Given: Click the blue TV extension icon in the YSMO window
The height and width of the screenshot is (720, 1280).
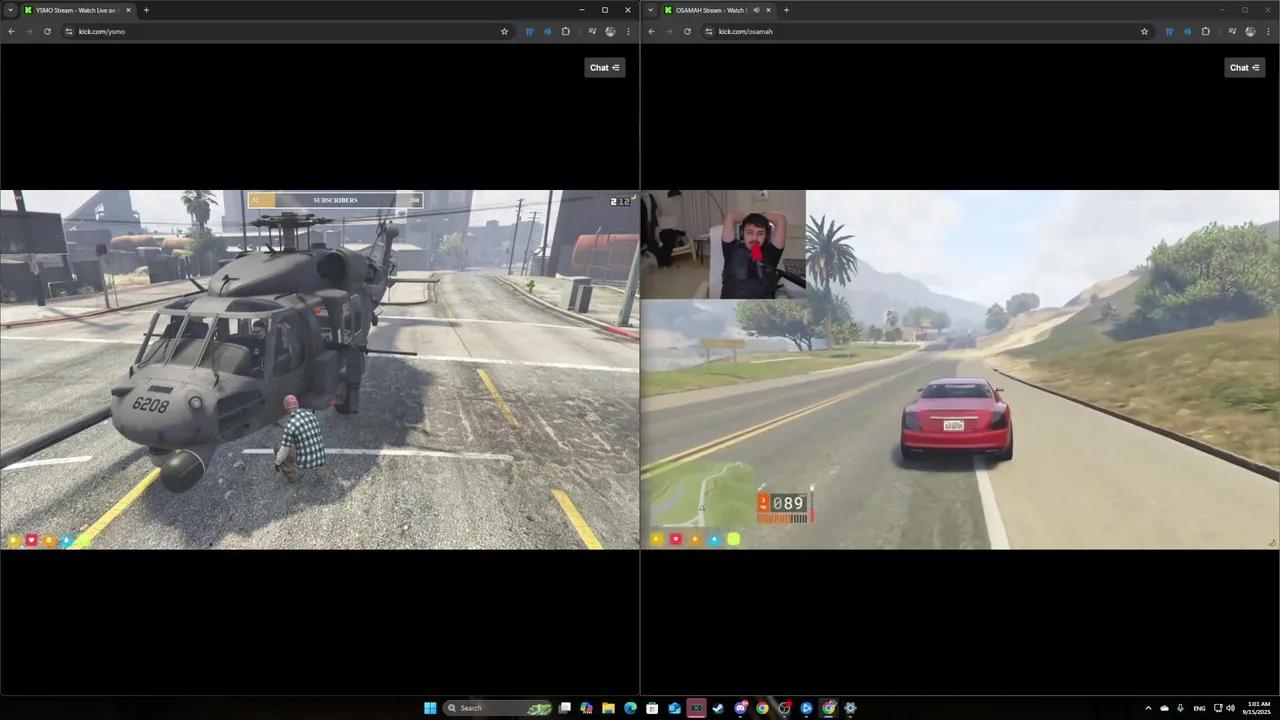Looking at the screenshot, I should tap(529, 31).
